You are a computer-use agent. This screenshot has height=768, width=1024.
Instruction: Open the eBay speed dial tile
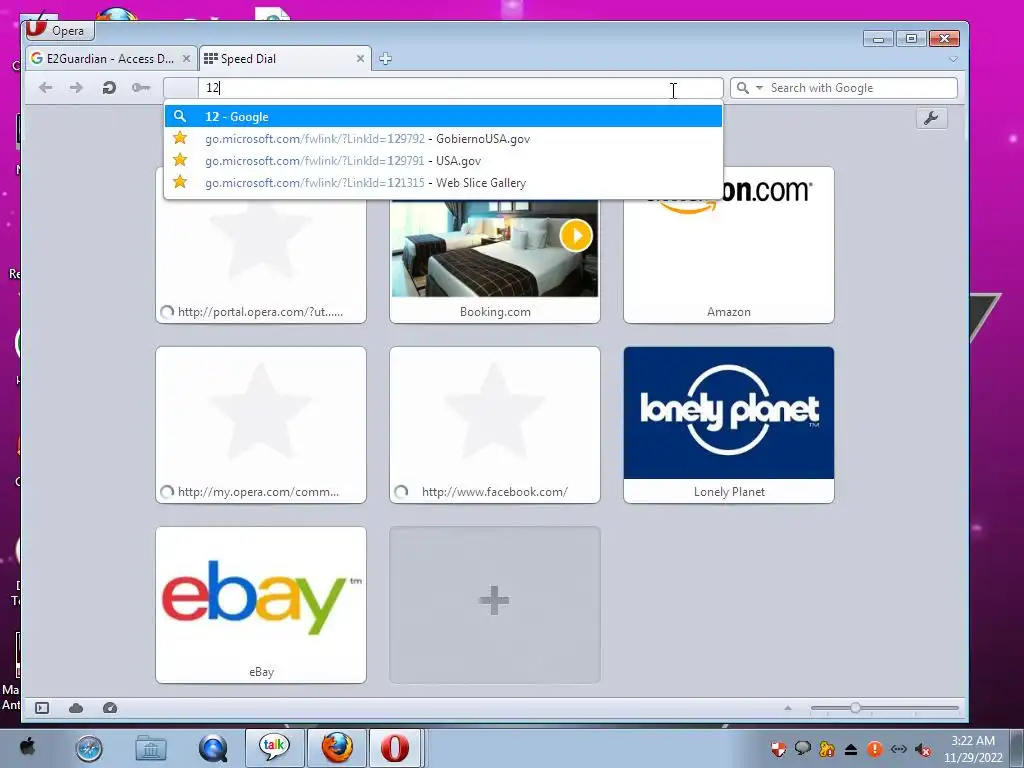point(261,605)
